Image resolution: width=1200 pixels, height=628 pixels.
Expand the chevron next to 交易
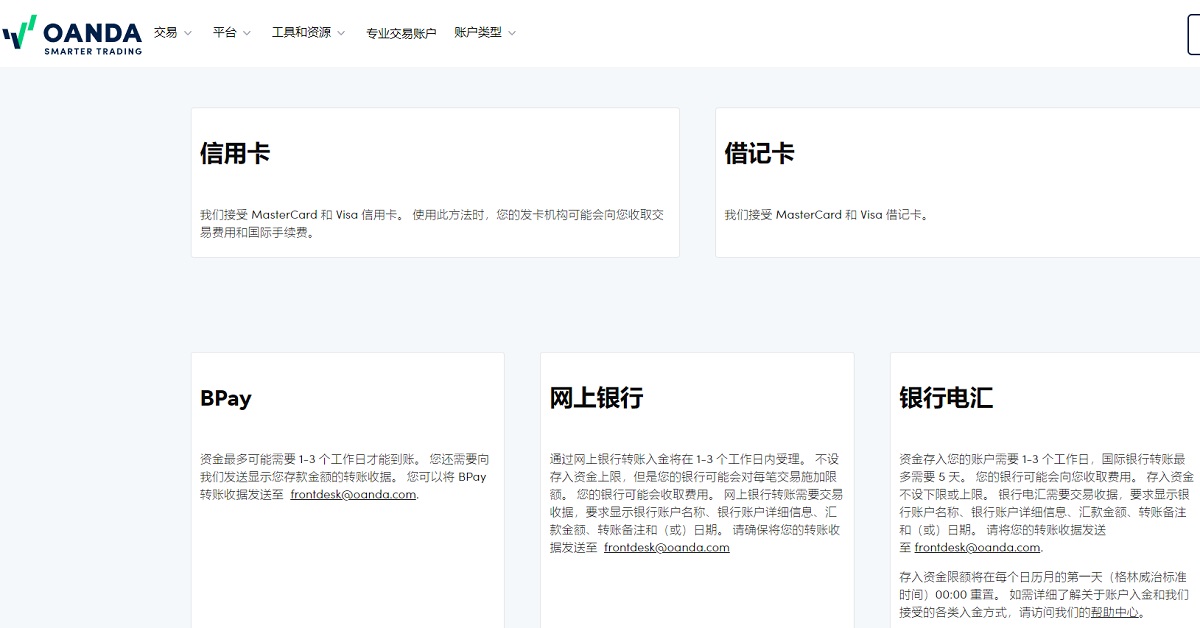tap(188, 33)
